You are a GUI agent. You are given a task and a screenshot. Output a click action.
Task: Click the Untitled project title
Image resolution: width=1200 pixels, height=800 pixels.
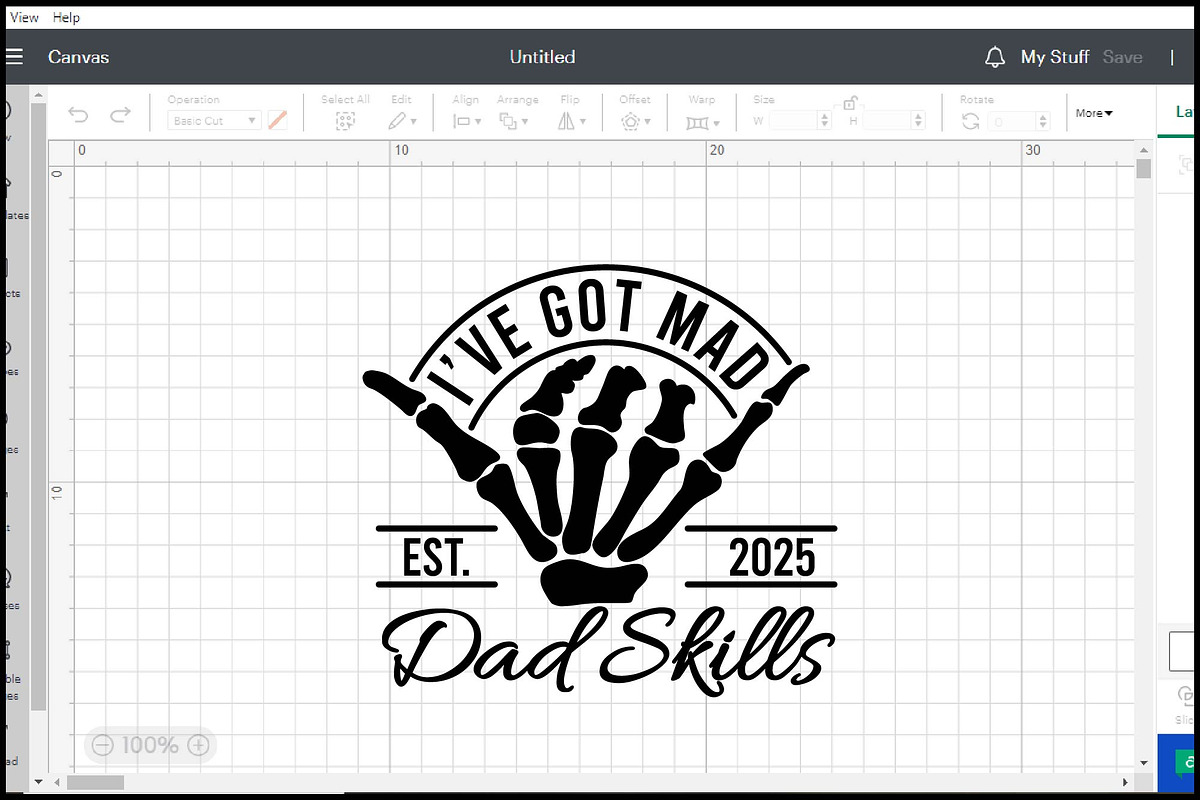click(x=542, y=57)
